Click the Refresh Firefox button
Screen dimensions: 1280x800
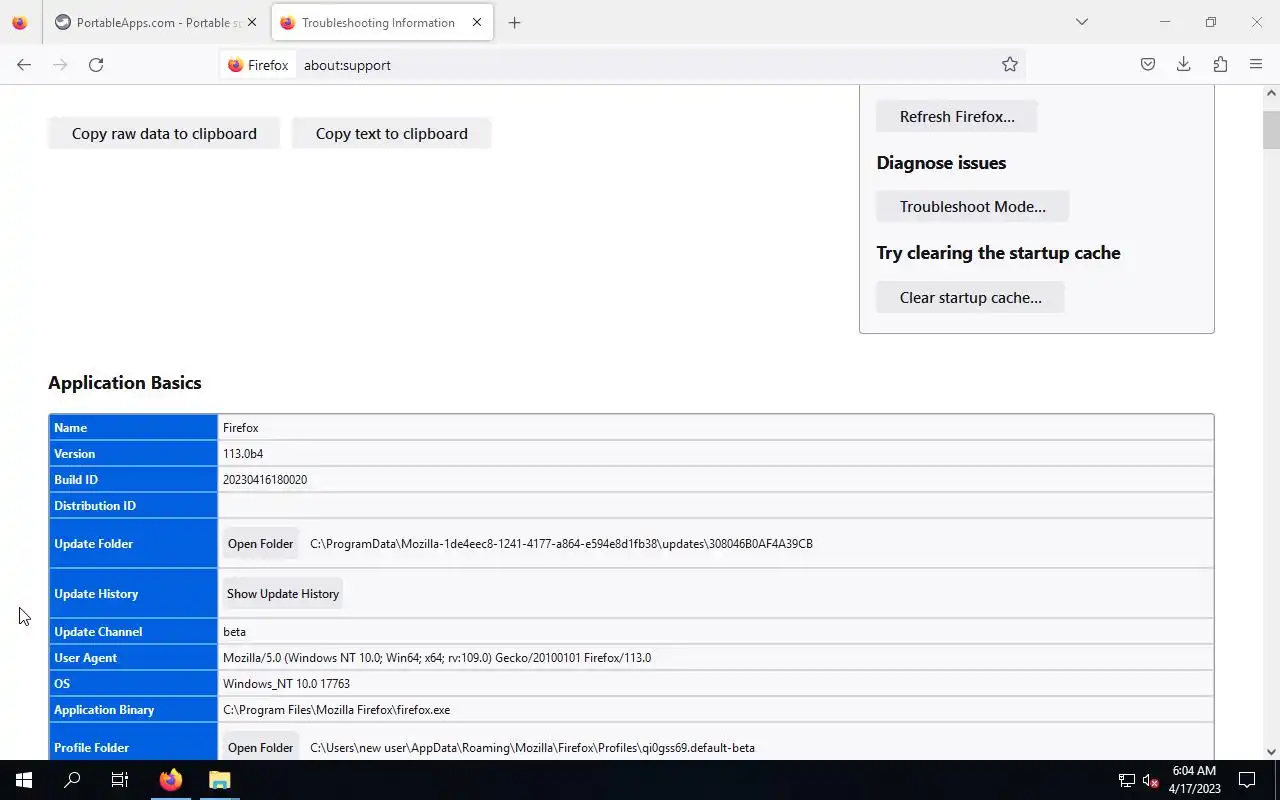coord(957,117)
